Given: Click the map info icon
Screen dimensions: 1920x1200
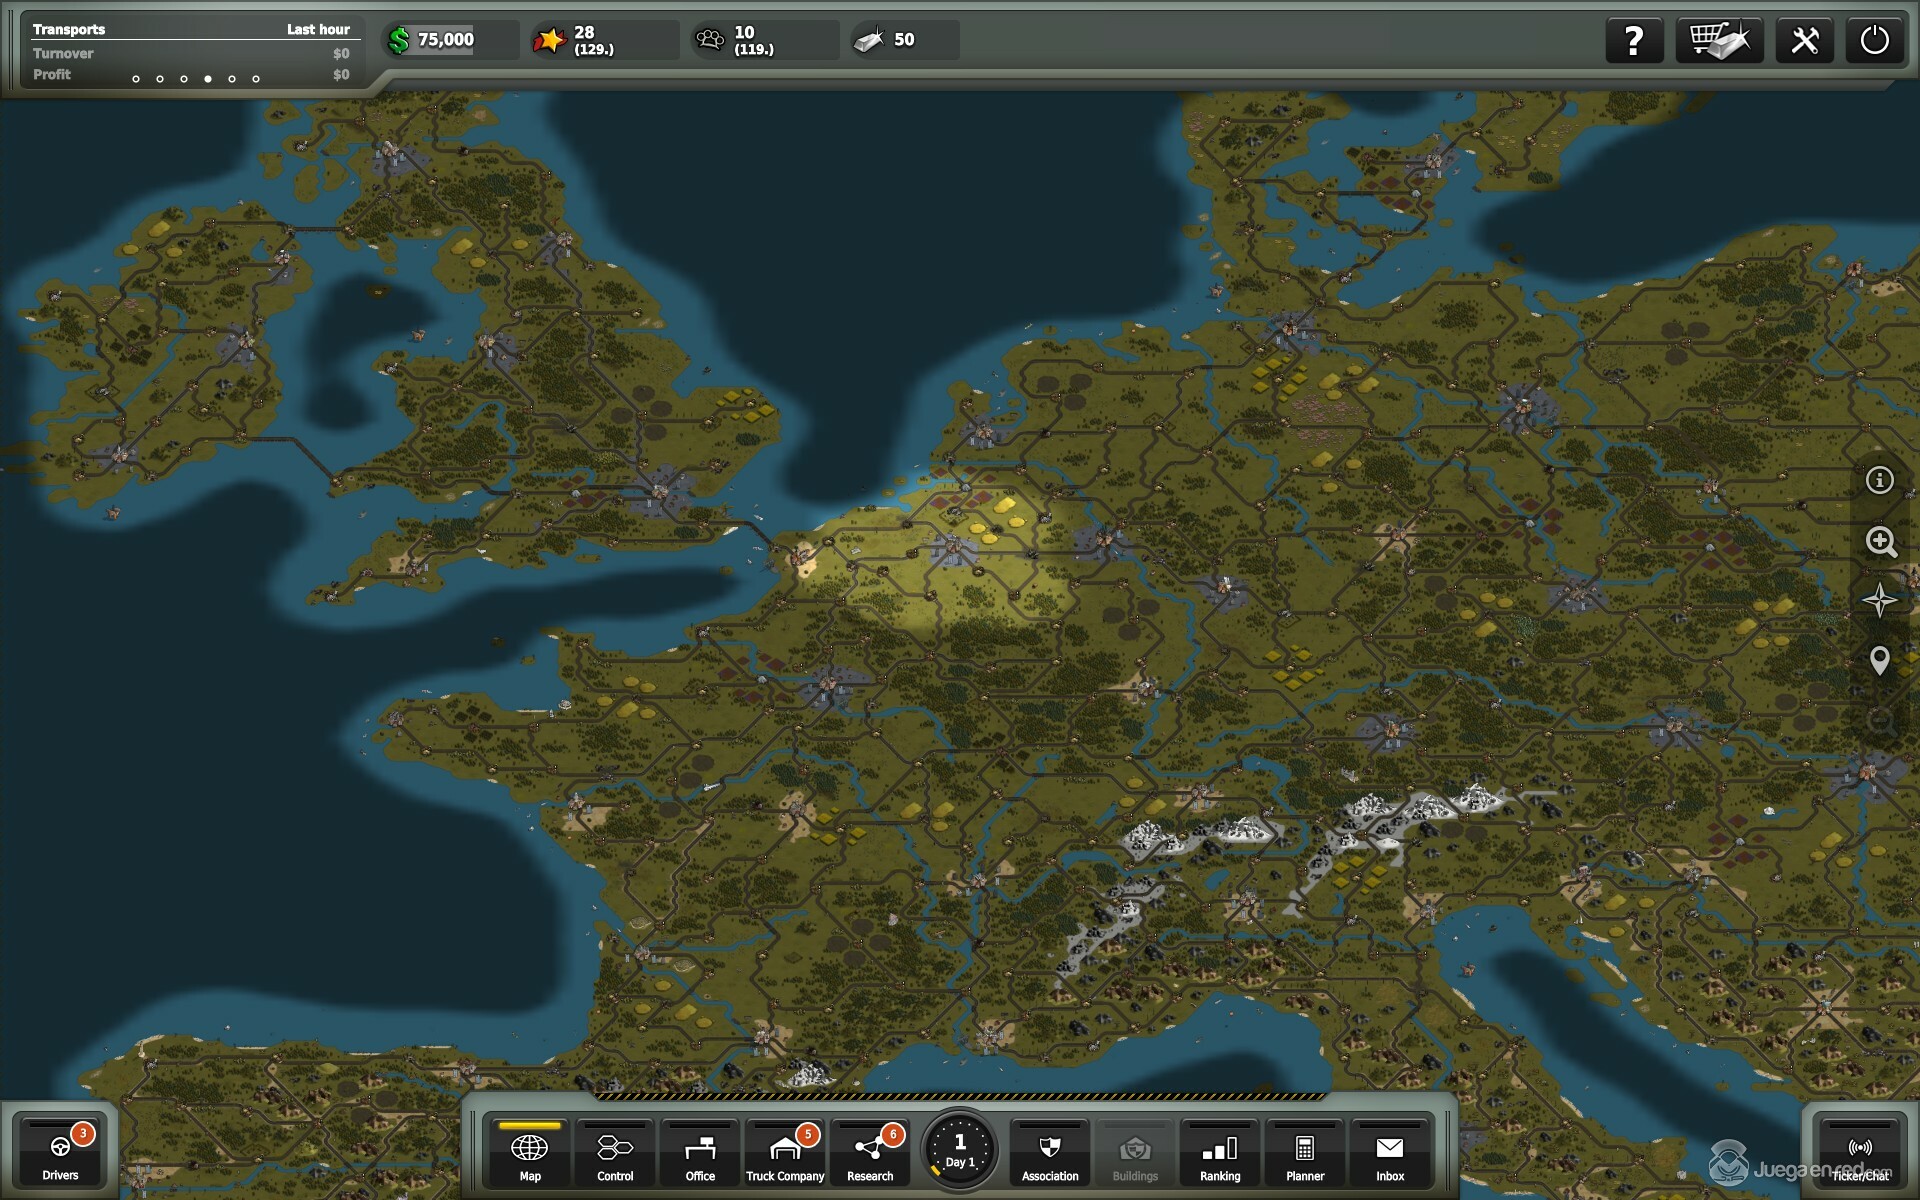Looking at the screenshot, I should coord(1879,481).
